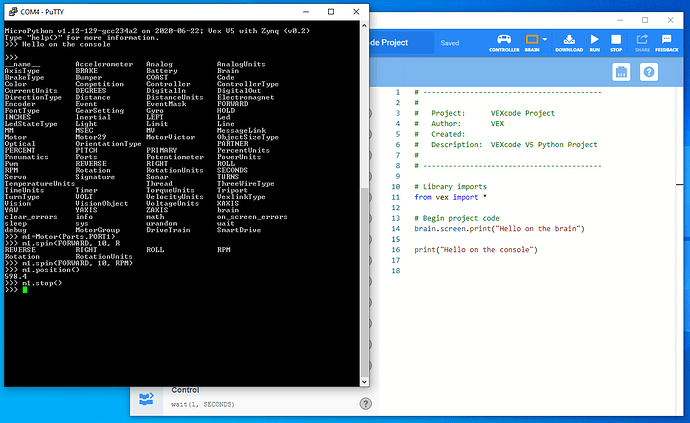Select the Brain icon in VEXcode toolbar
690x423 pixels.
532,43
